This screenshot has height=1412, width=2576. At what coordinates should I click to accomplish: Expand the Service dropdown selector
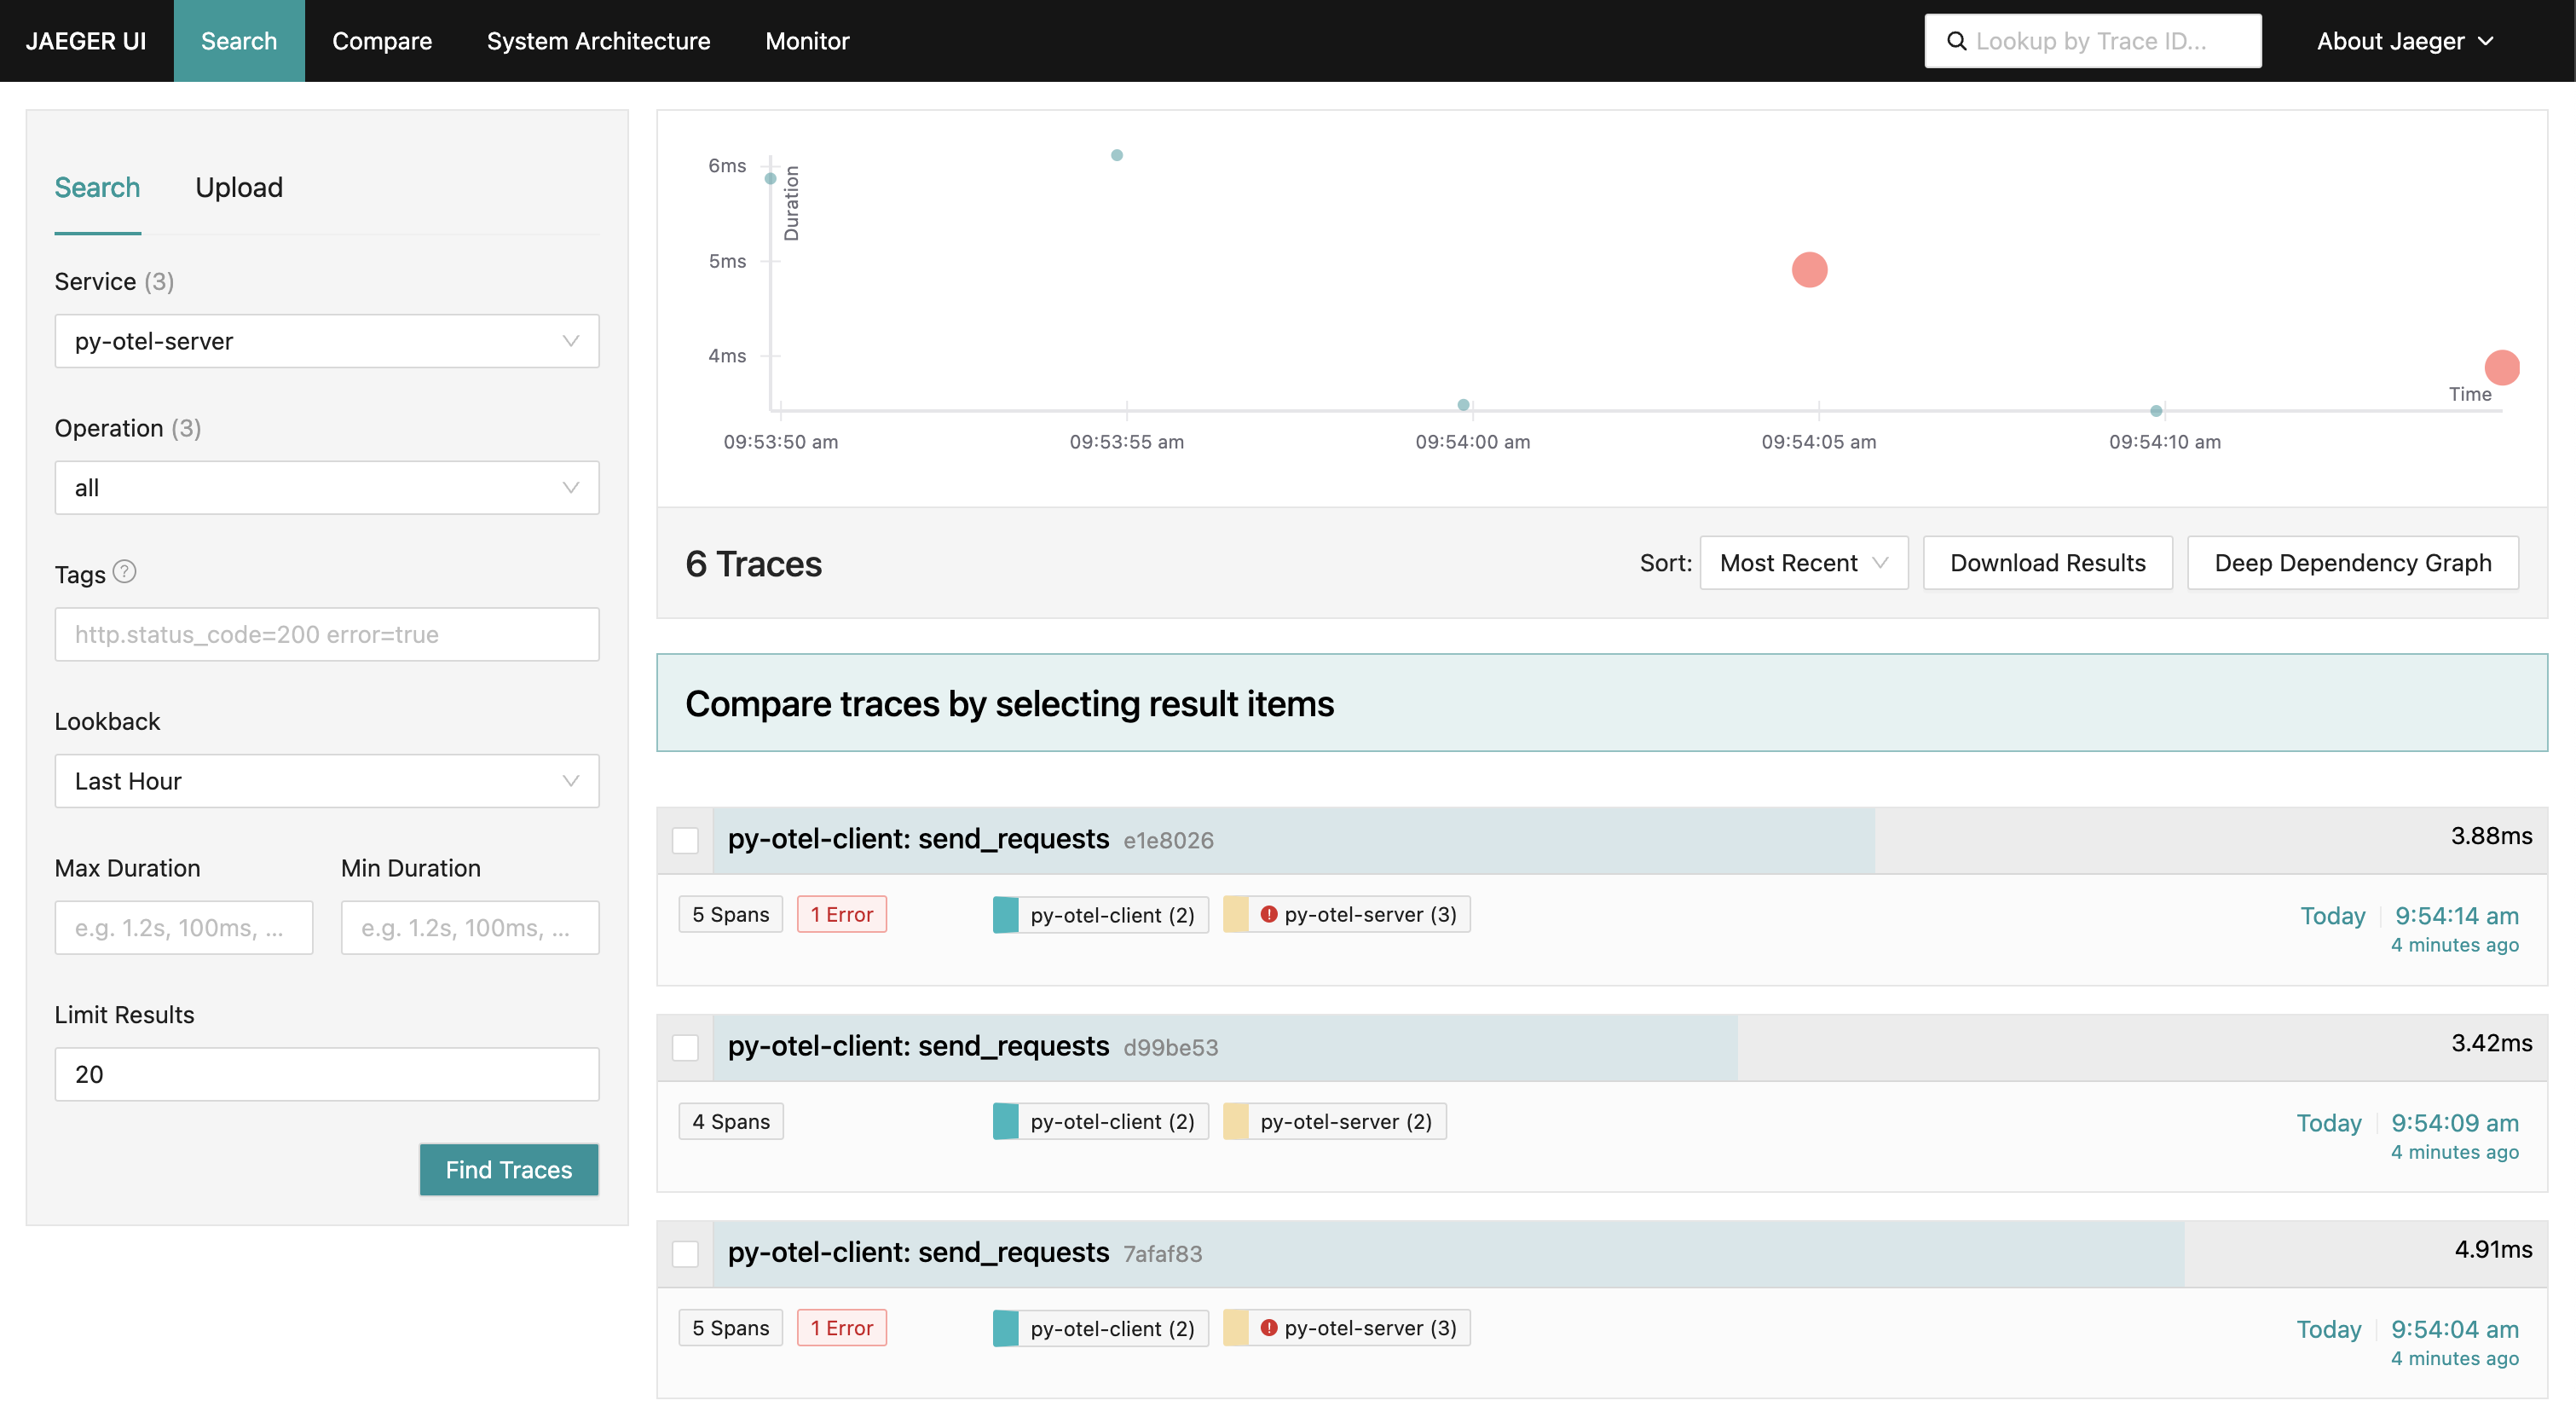click(569, 339)
